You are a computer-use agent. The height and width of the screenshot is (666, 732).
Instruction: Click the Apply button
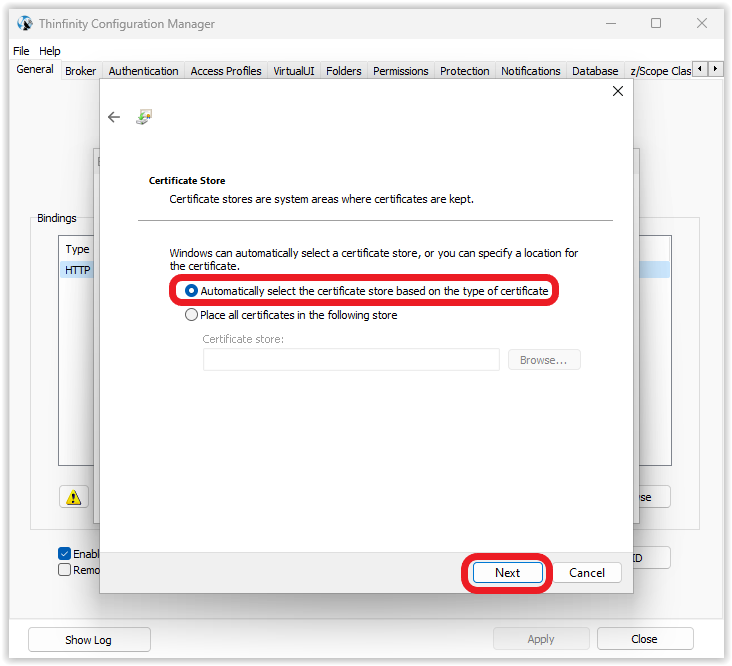pyautogui.click(x=541, y=639)
